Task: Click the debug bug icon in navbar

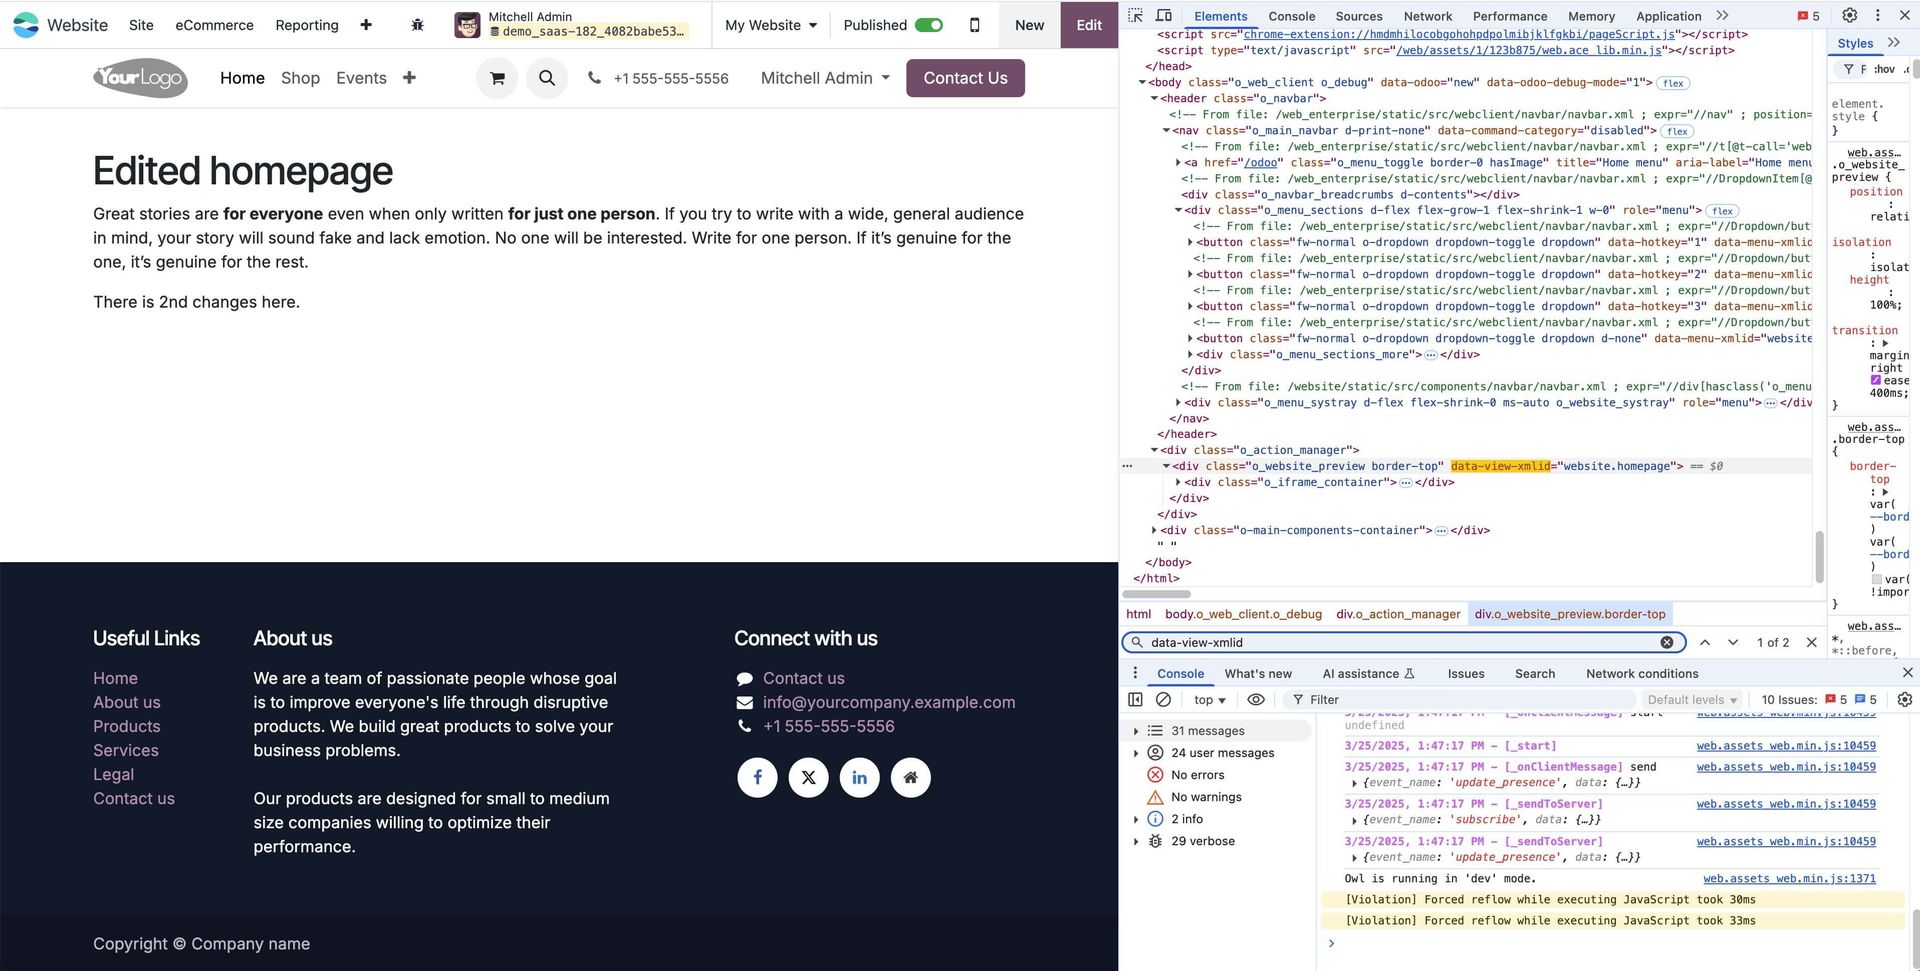Action: tap(418, 25)
